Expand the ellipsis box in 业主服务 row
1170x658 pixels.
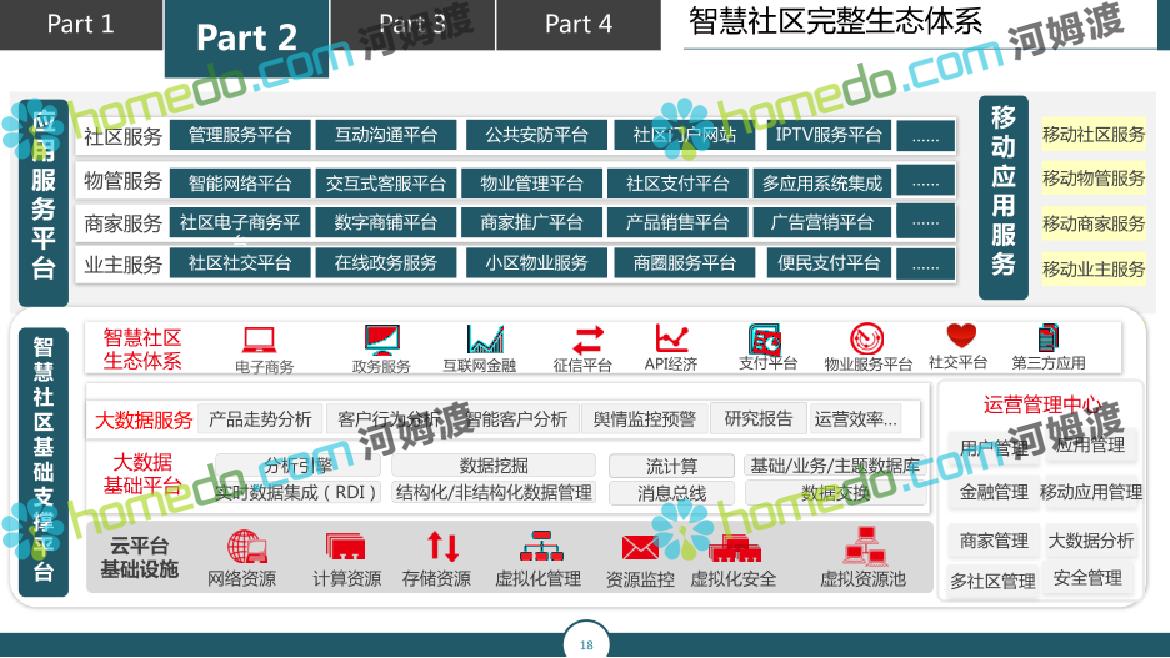[925, 264]
